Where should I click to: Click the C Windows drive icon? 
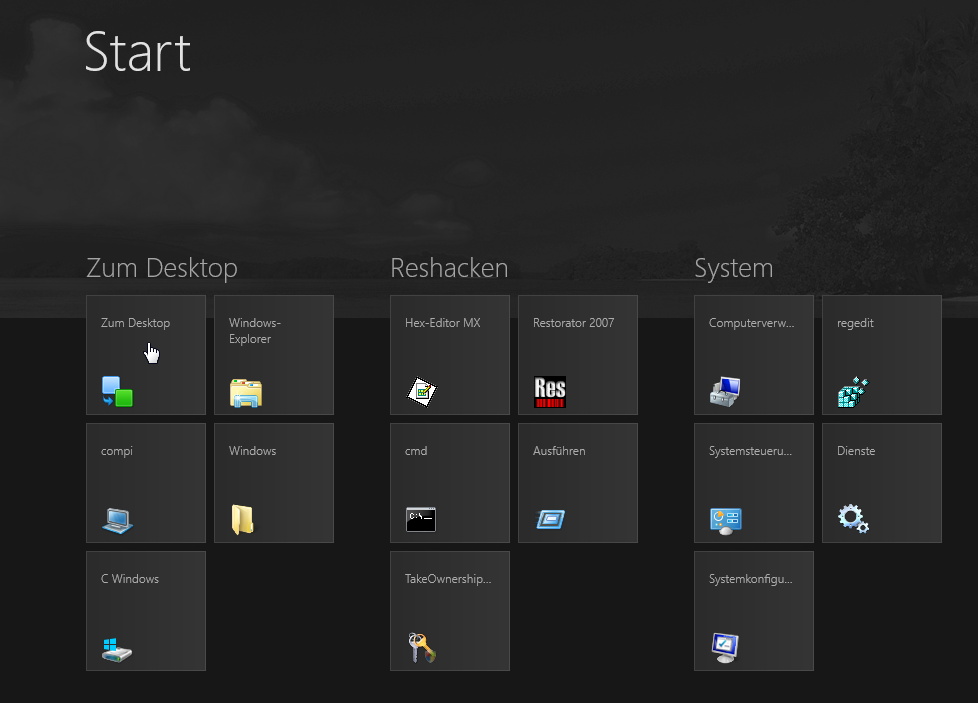117,649
